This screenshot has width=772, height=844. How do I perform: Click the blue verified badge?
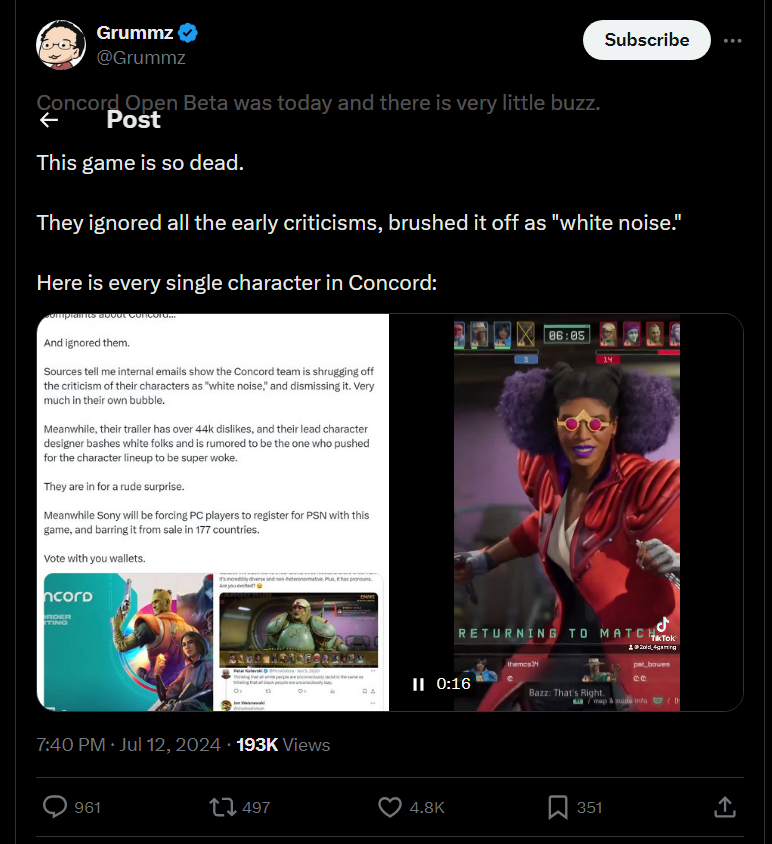pos(188,33)
